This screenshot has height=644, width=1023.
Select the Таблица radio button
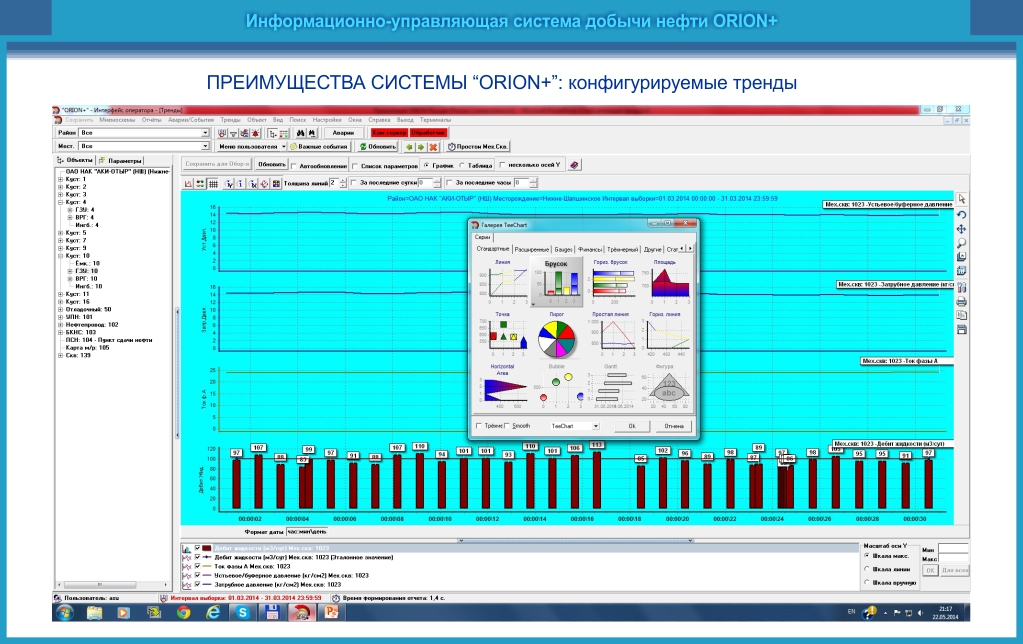pyautogui.click(x=462, y=165)
